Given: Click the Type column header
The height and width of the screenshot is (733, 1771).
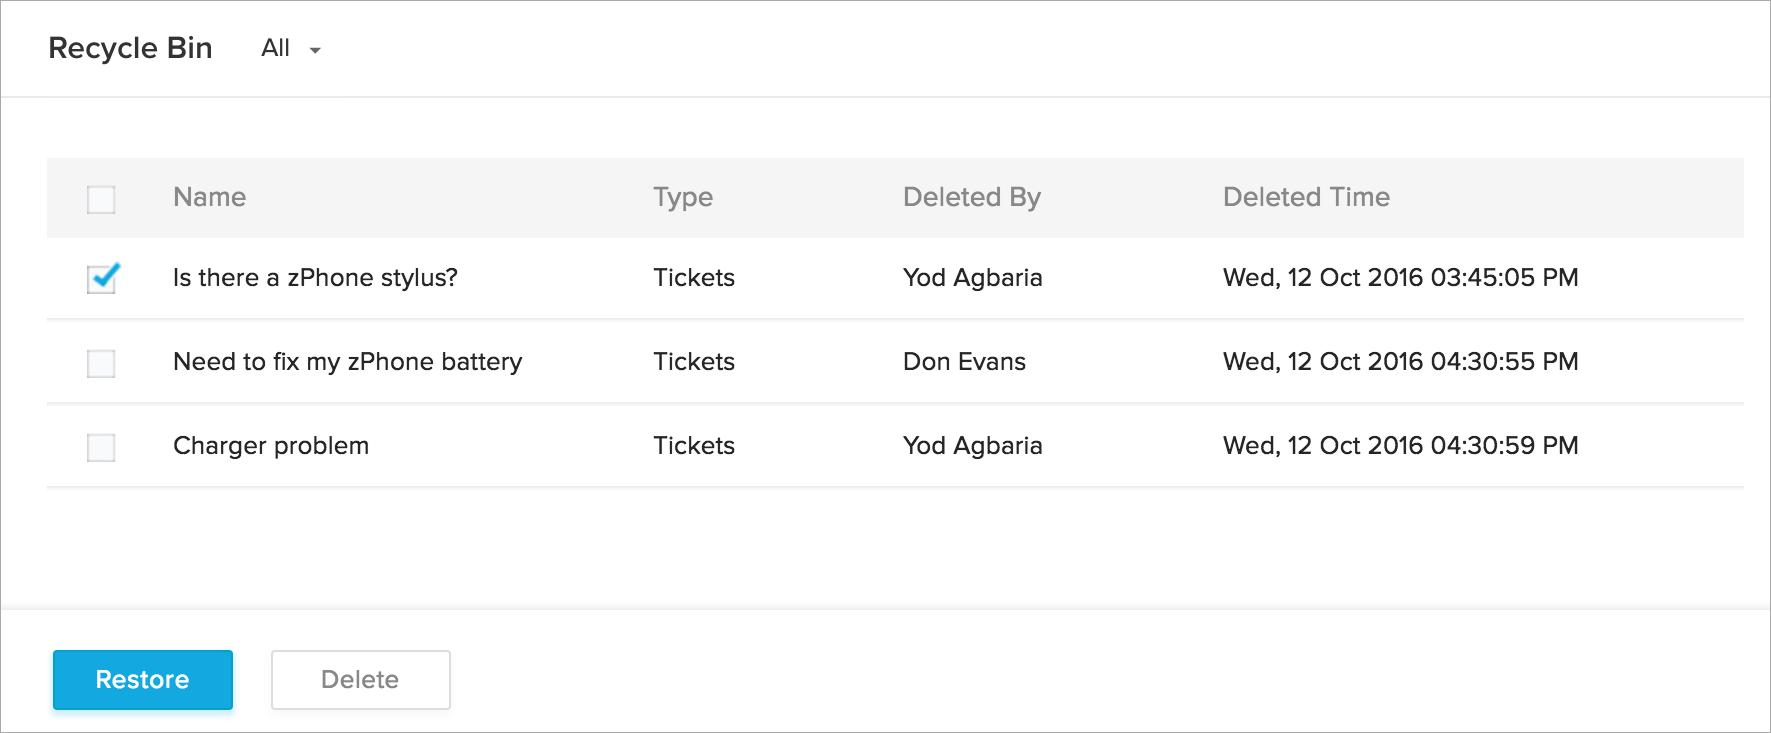Looking at the screenshot, I should (683, 197).
